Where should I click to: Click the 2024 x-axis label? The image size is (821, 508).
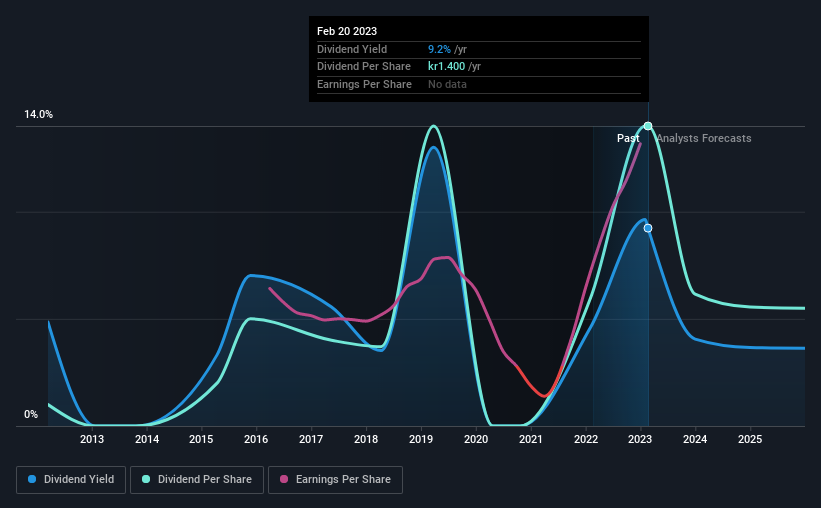pos(695,439)
